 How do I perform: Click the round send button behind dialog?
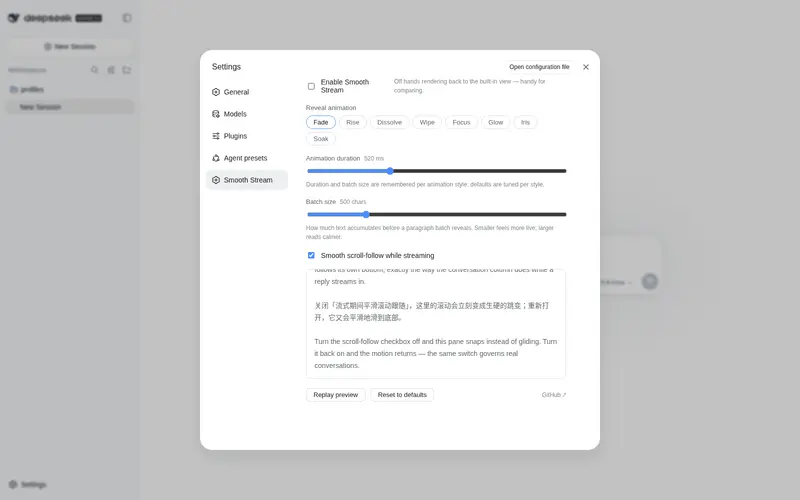pyautogui.click(x=649, y=281)
